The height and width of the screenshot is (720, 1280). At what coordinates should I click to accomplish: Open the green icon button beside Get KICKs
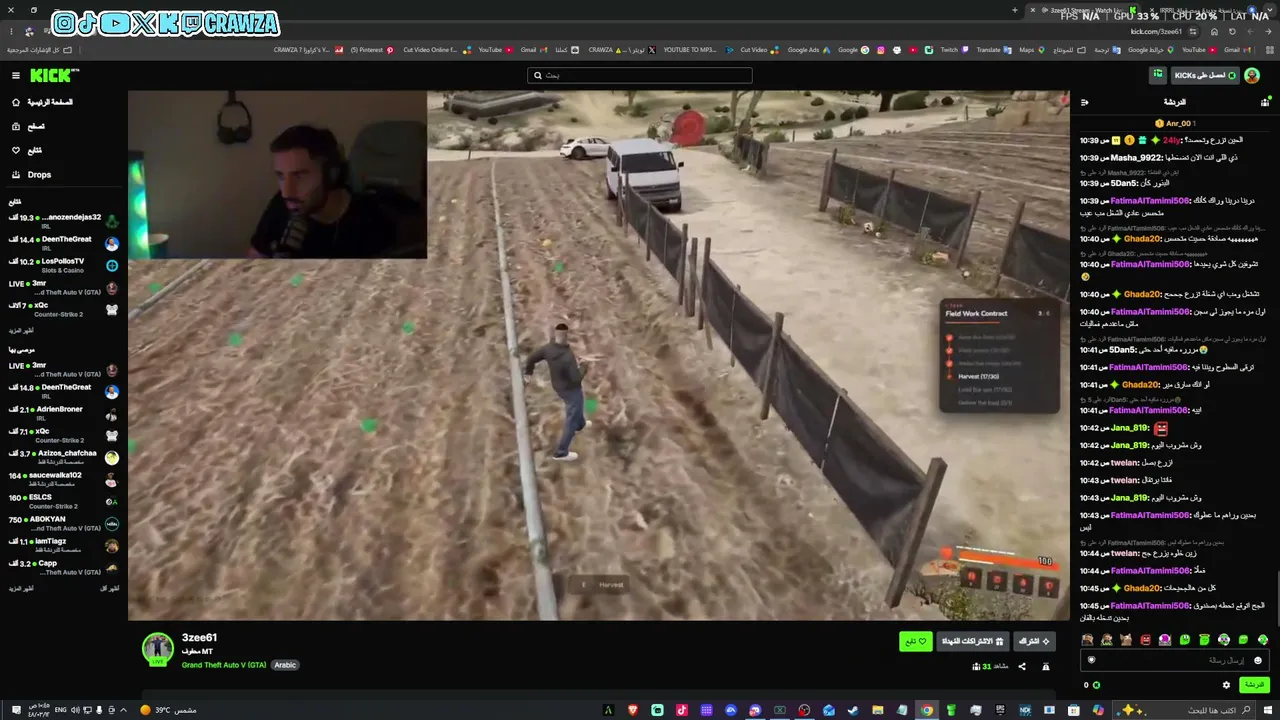point(1158,75)
